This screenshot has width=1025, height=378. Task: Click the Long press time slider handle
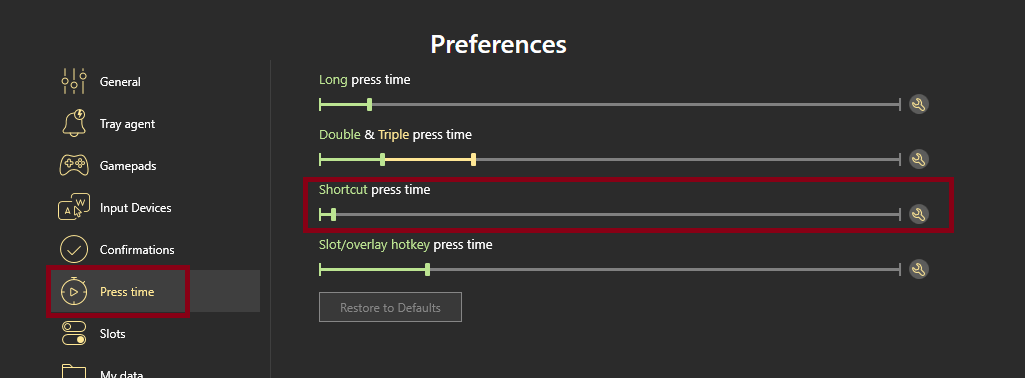click(x=369, y=104)
